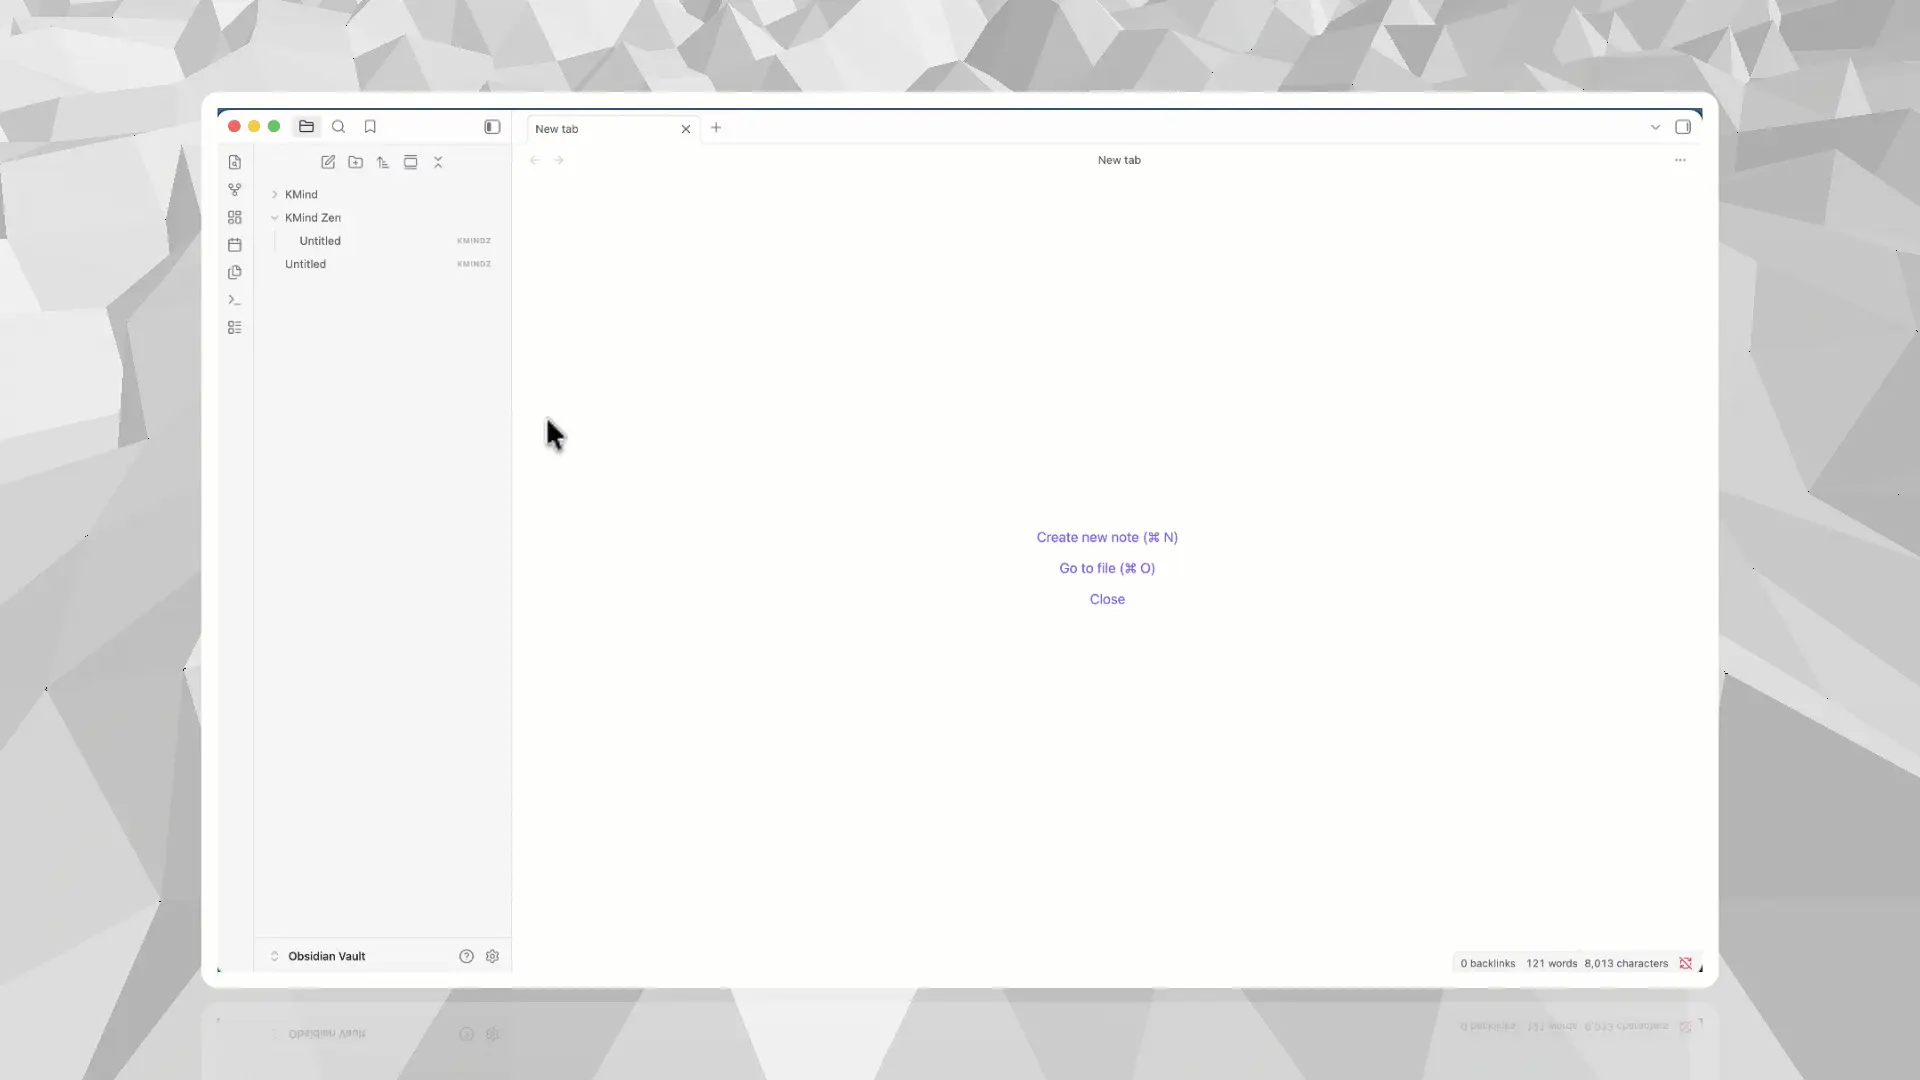Image resolution: width=1920 pixels, height=1080 pixels.
Task: Add a new tab with the plus button
Action: pos(716,128)
